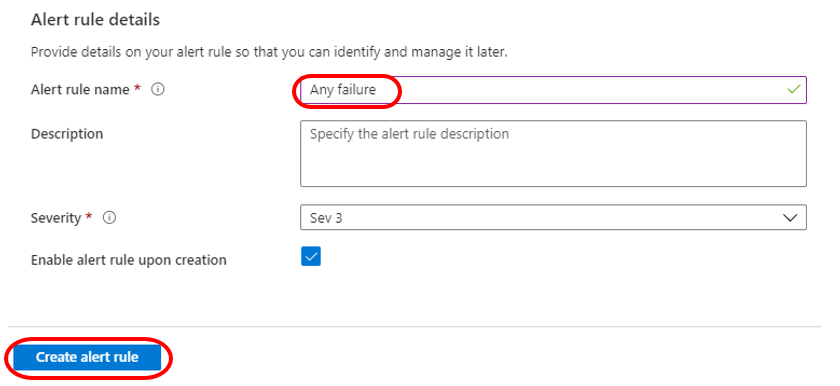Uncheck Enable alert rule upon creation checkbox
The height and width of the screenshot is (386, 840).
[311, 257]
